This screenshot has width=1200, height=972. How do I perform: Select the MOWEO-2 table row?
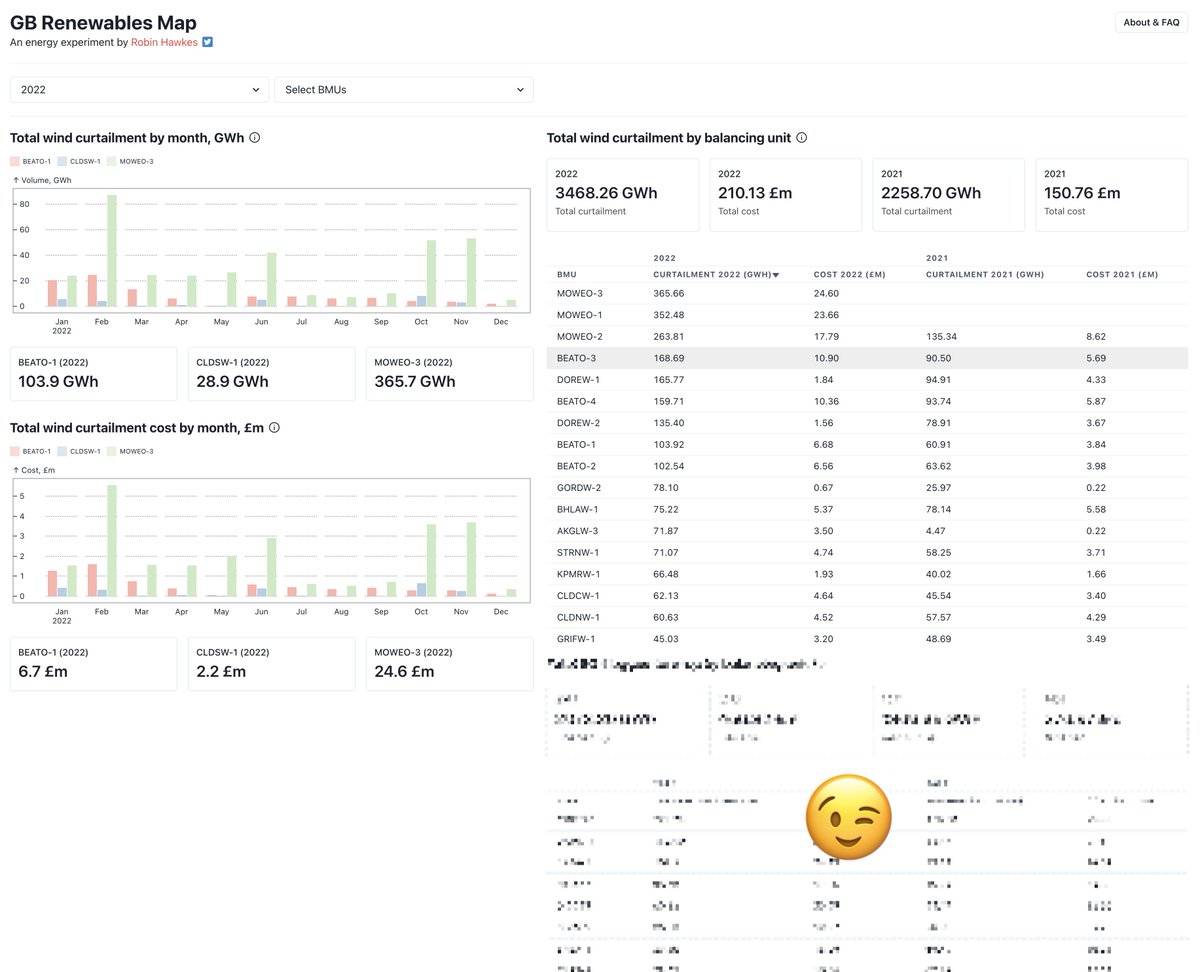click(x=868, y=337)
